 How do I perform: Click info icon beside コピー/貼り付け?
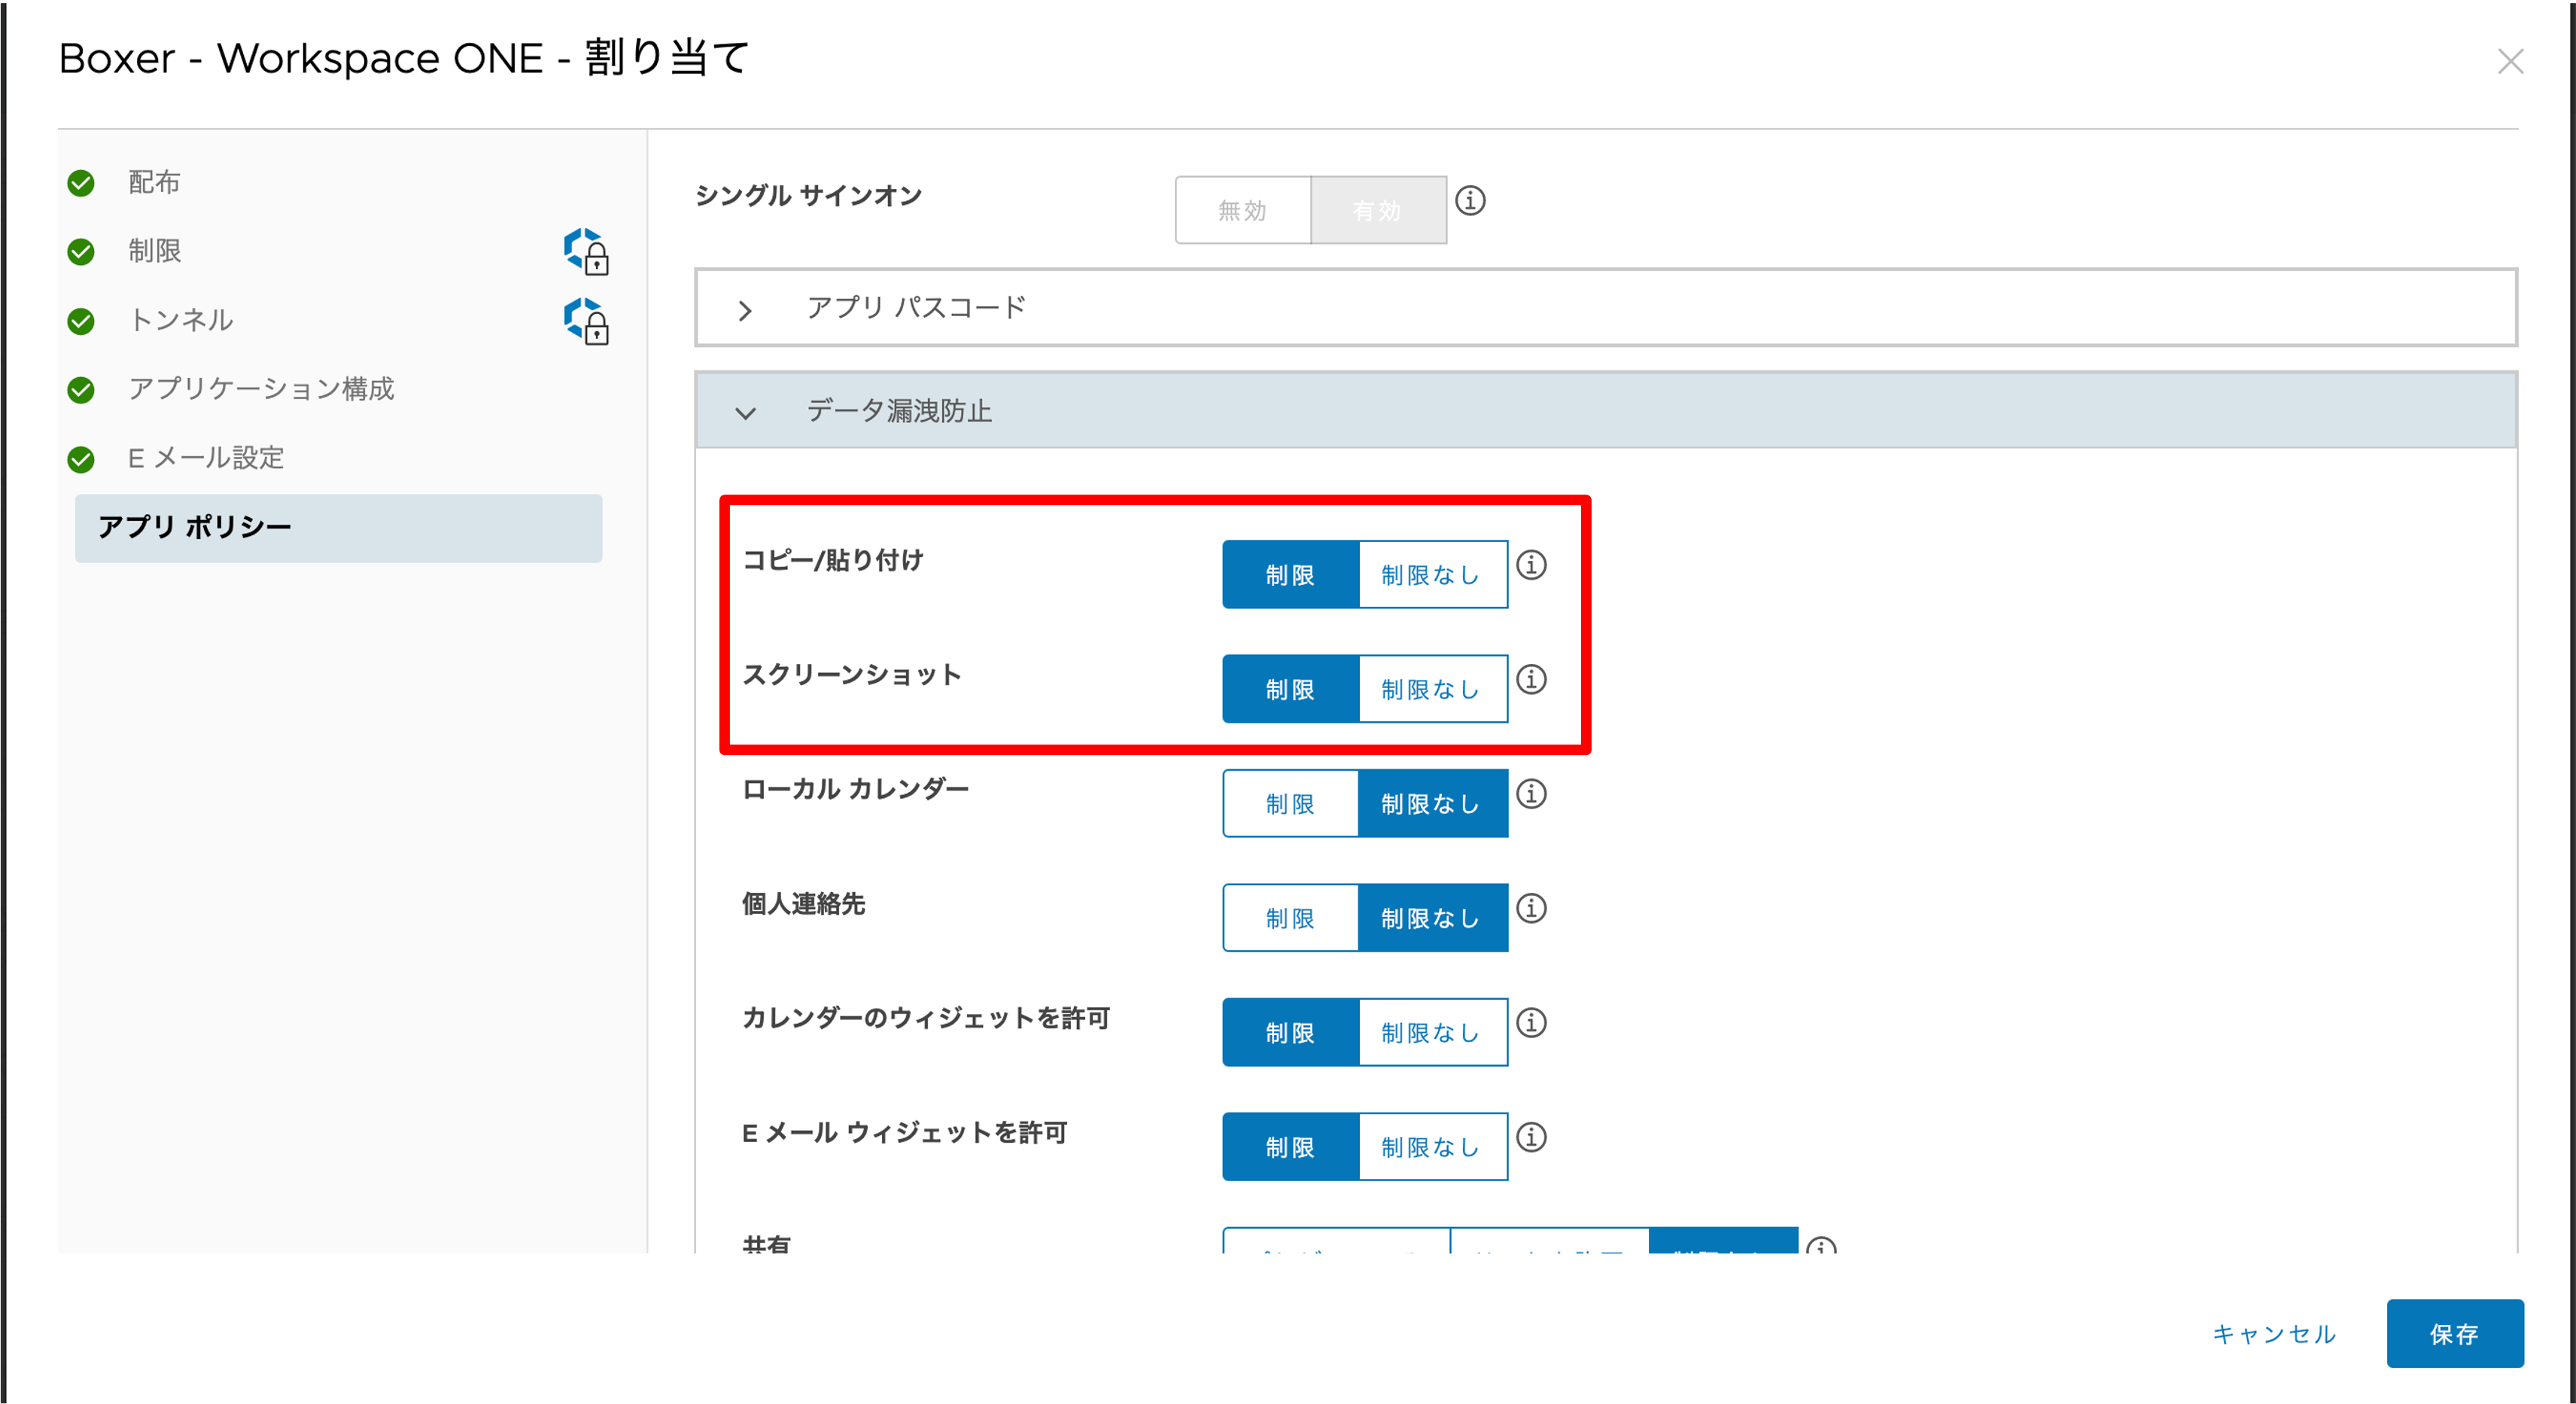tap(1531, 565)
